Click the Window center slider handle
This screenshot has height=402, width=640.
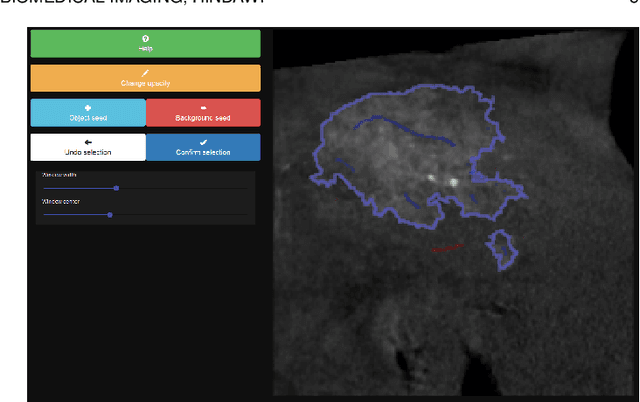(x=110, y=214)
